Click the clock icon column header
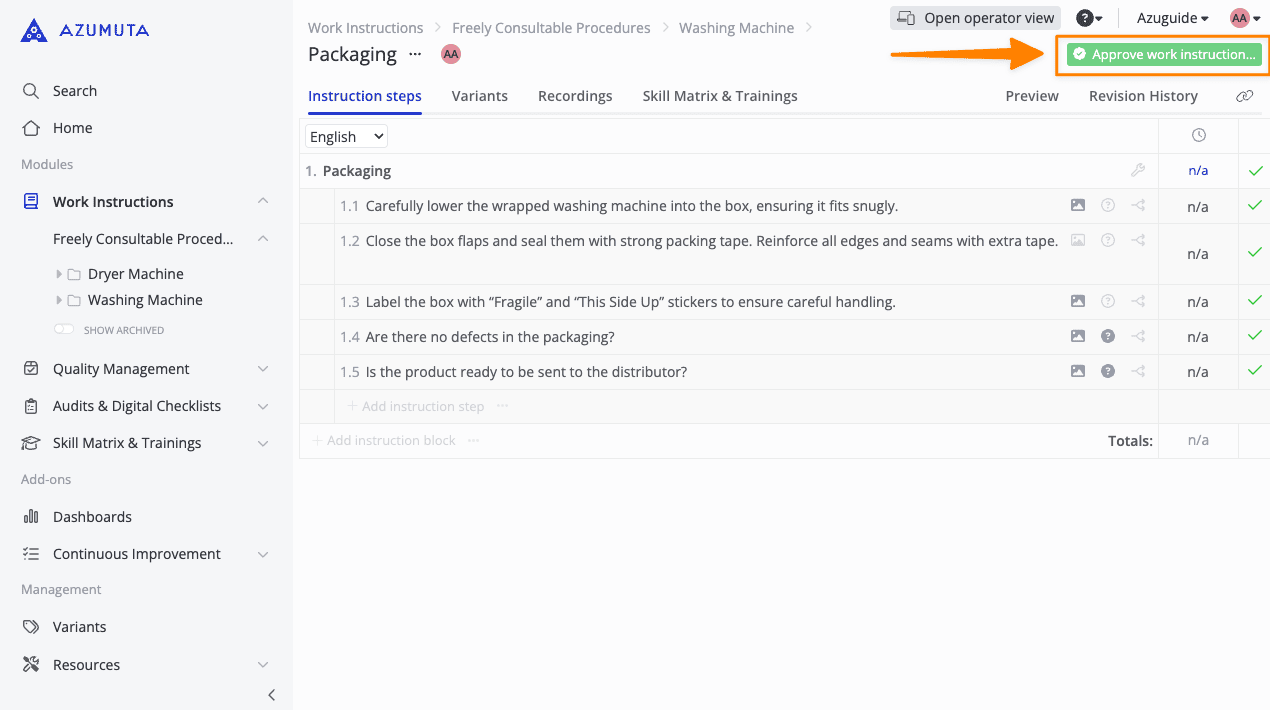 click(x=1198, y=136)
